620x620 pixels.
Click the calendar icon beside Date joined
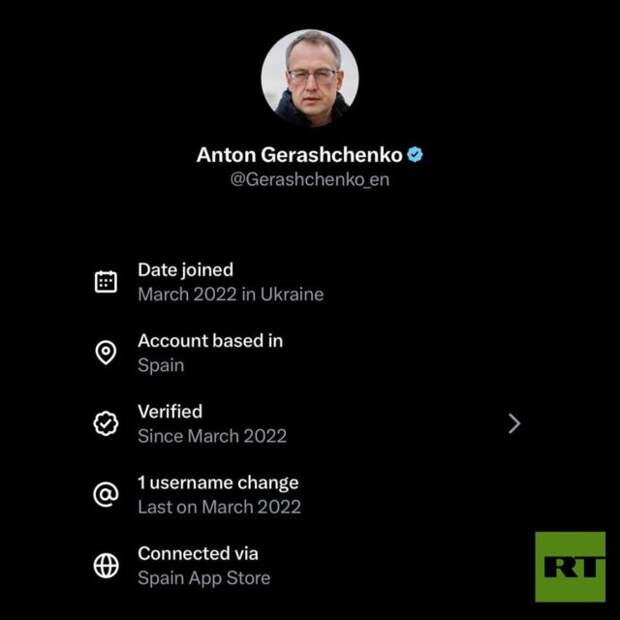pos(106,282)
